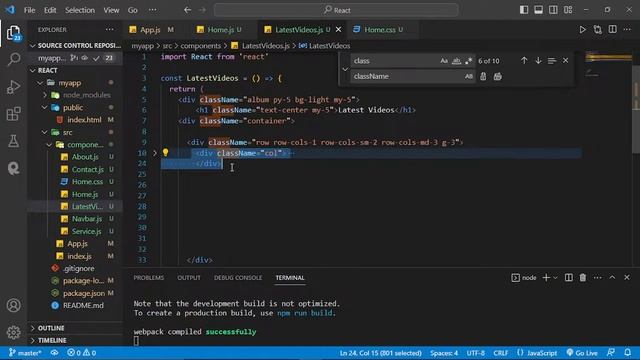Click master branch in status bar
This screenshot has width=640, height=360.
point(24,353)
